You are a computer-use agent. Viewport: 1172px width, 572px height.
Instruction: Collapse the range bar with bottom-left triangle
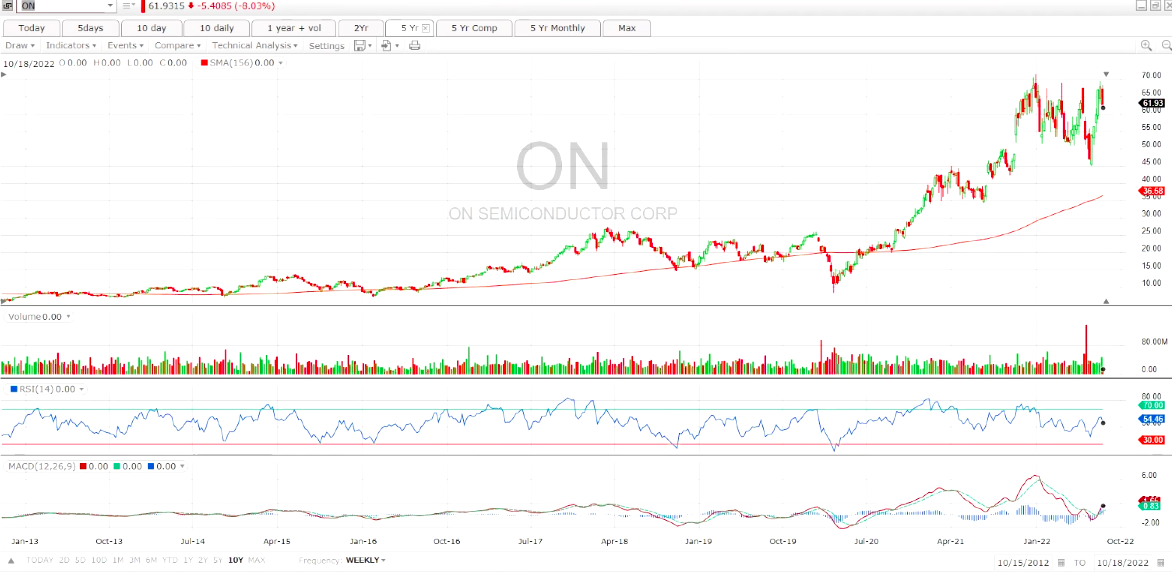(11, 560)
